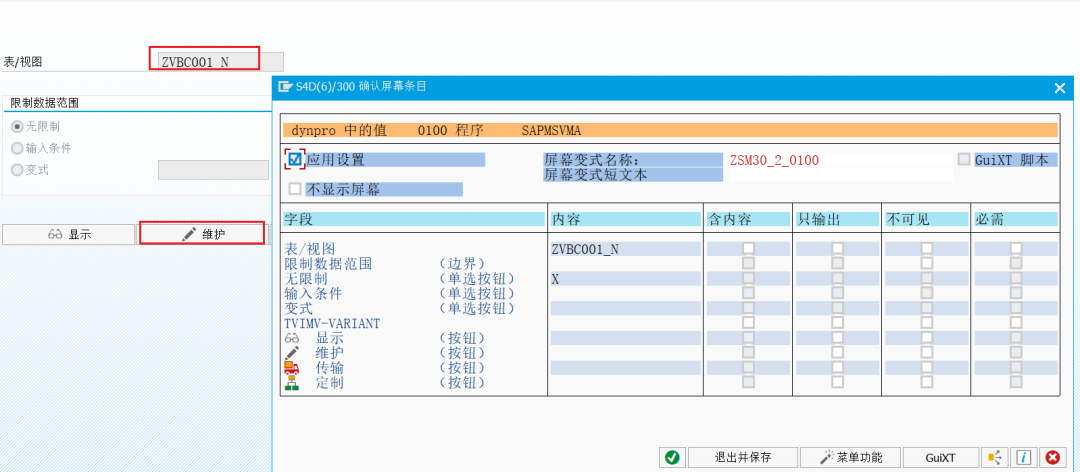Click the 显示 button with glasses icon
The image size is (1080, 472).
(69, 234)
